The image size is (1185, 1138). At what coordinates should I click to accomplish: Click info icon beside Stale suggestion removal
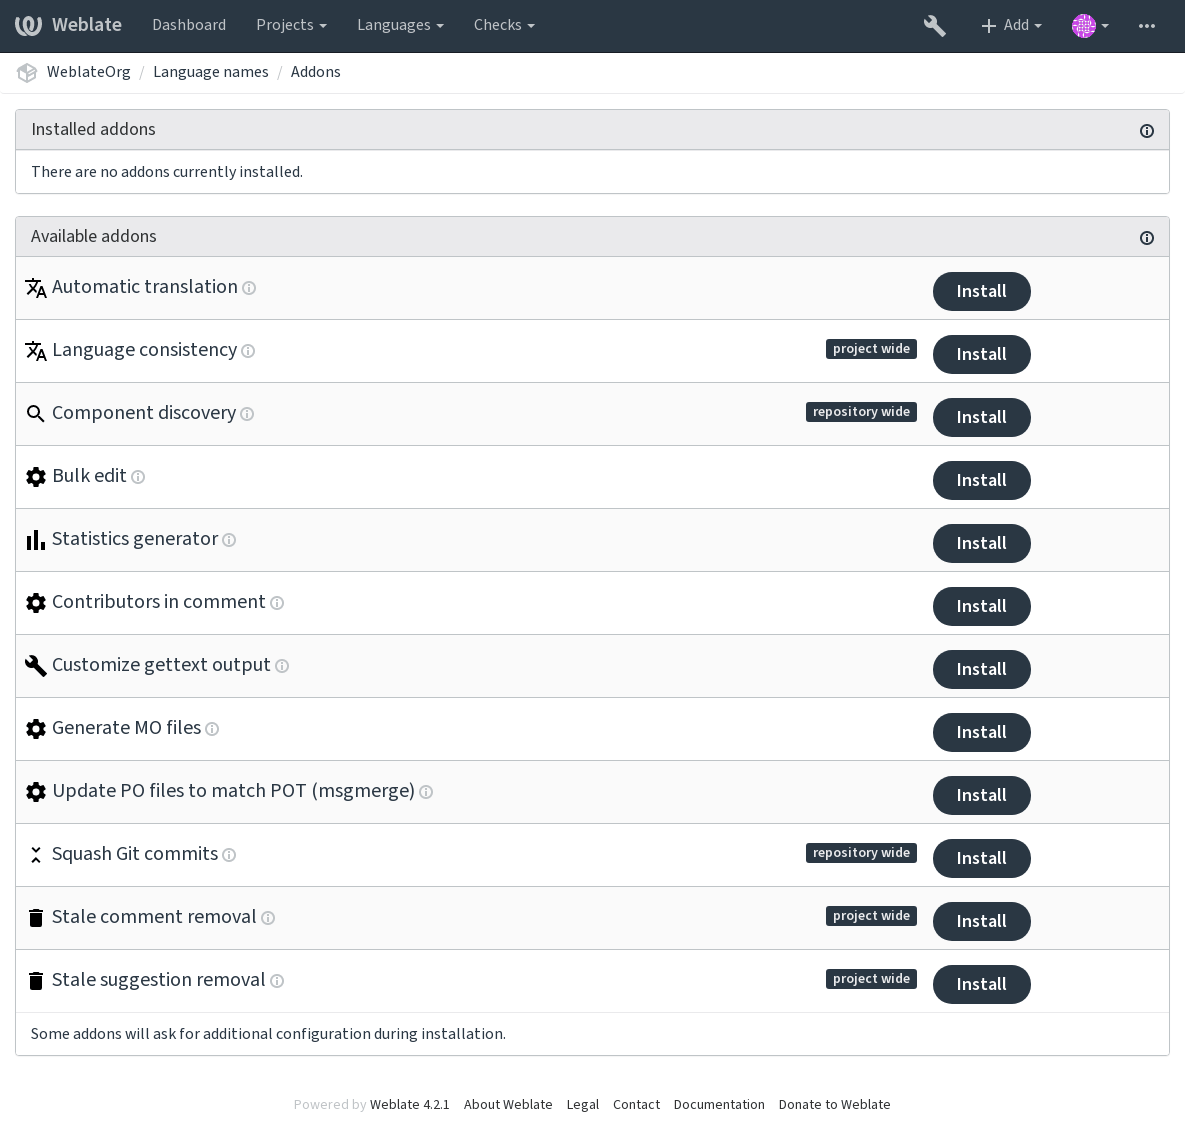coord(277,981)
